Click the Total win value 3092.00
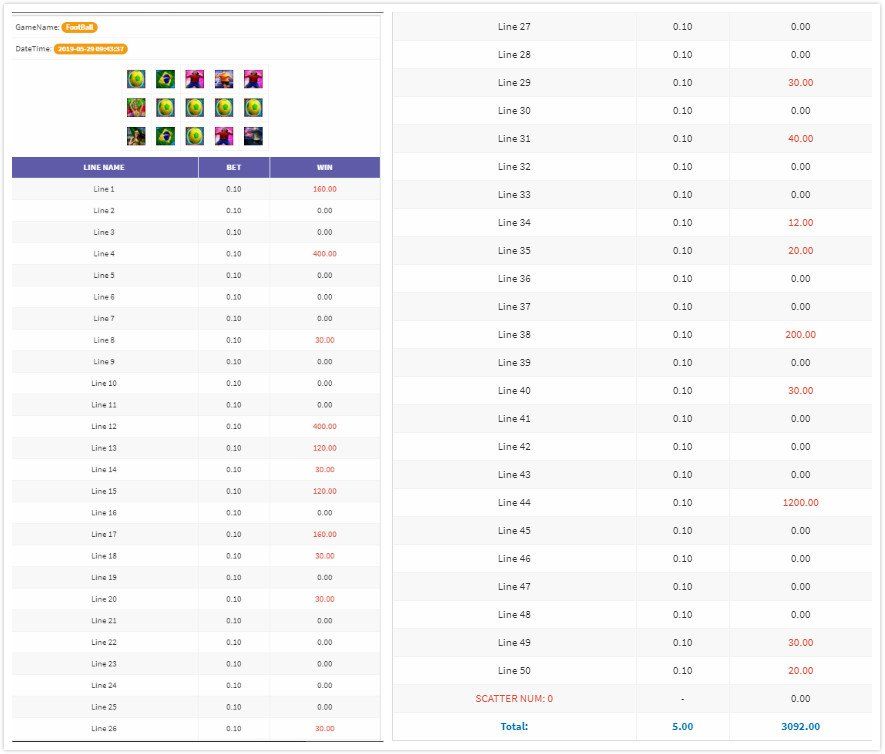The width and height of the screenshot is (885, 754). 800,727
